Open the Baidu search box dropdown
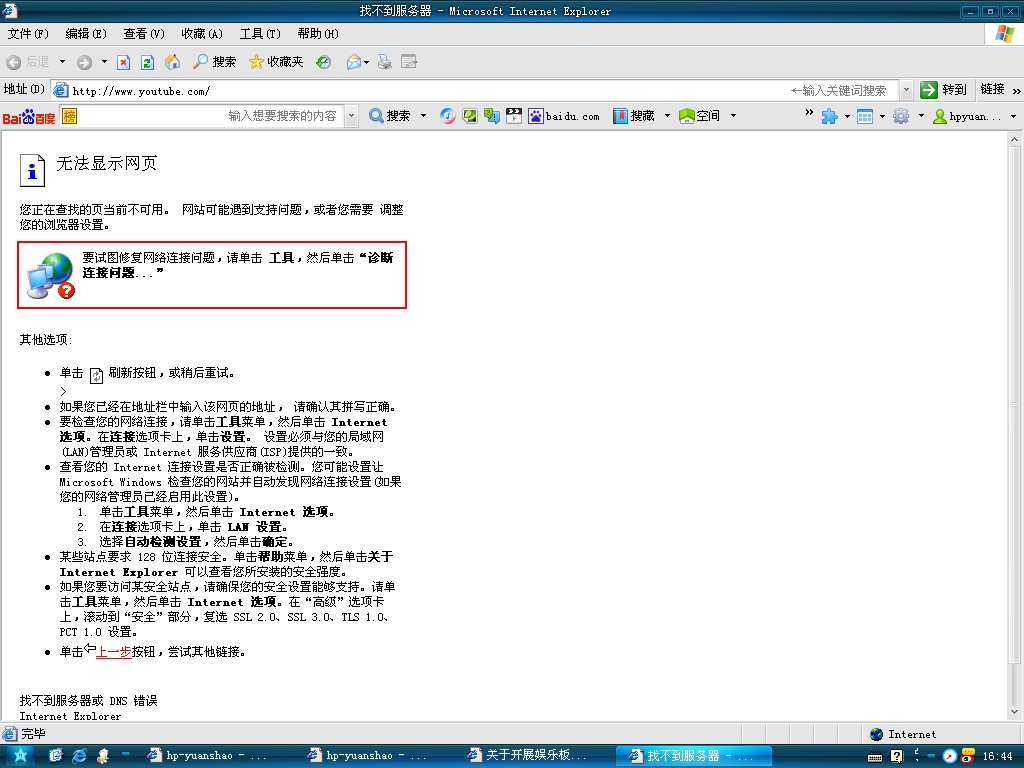 (351, 116)
